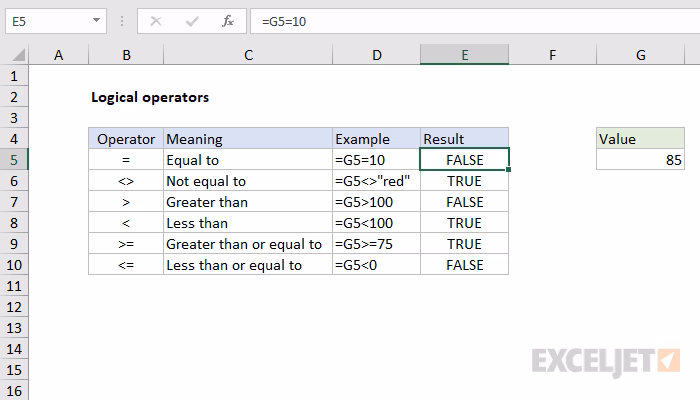
Task: Click the "Greater than" cell in row 7
Action: pyautogui.click(x=248, y=202)
